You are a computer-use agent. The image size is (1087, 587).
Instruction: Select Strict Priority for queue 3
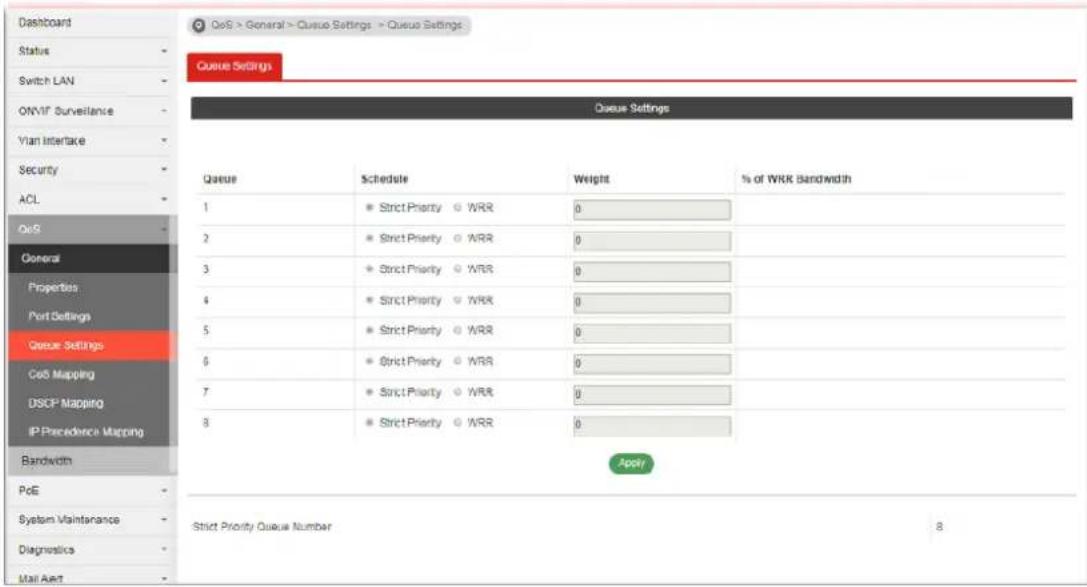(369, 269)
